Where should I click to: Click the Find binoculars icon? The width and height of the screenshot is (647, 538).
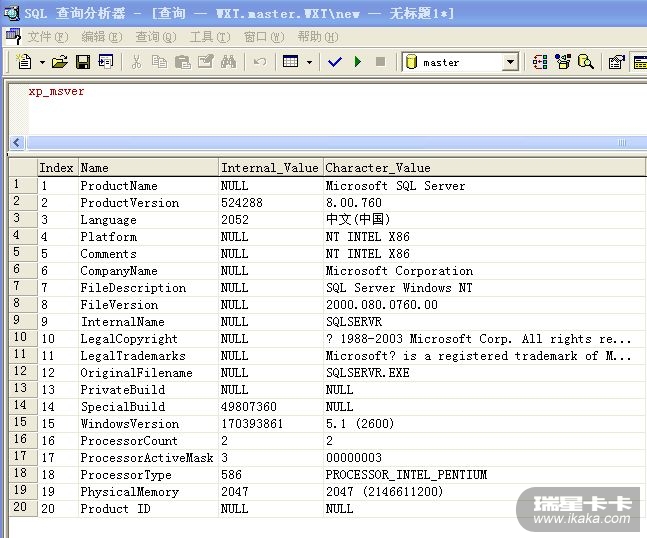pyautogui.click(x=229, y=62)
